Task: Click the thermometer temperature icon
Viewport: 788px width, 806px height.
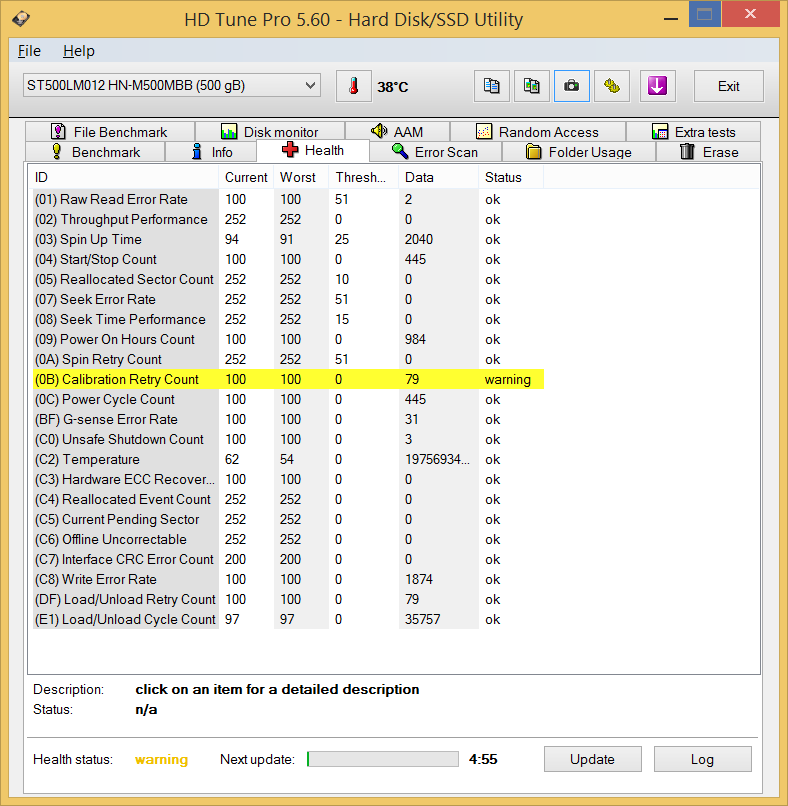Action: 353,86
